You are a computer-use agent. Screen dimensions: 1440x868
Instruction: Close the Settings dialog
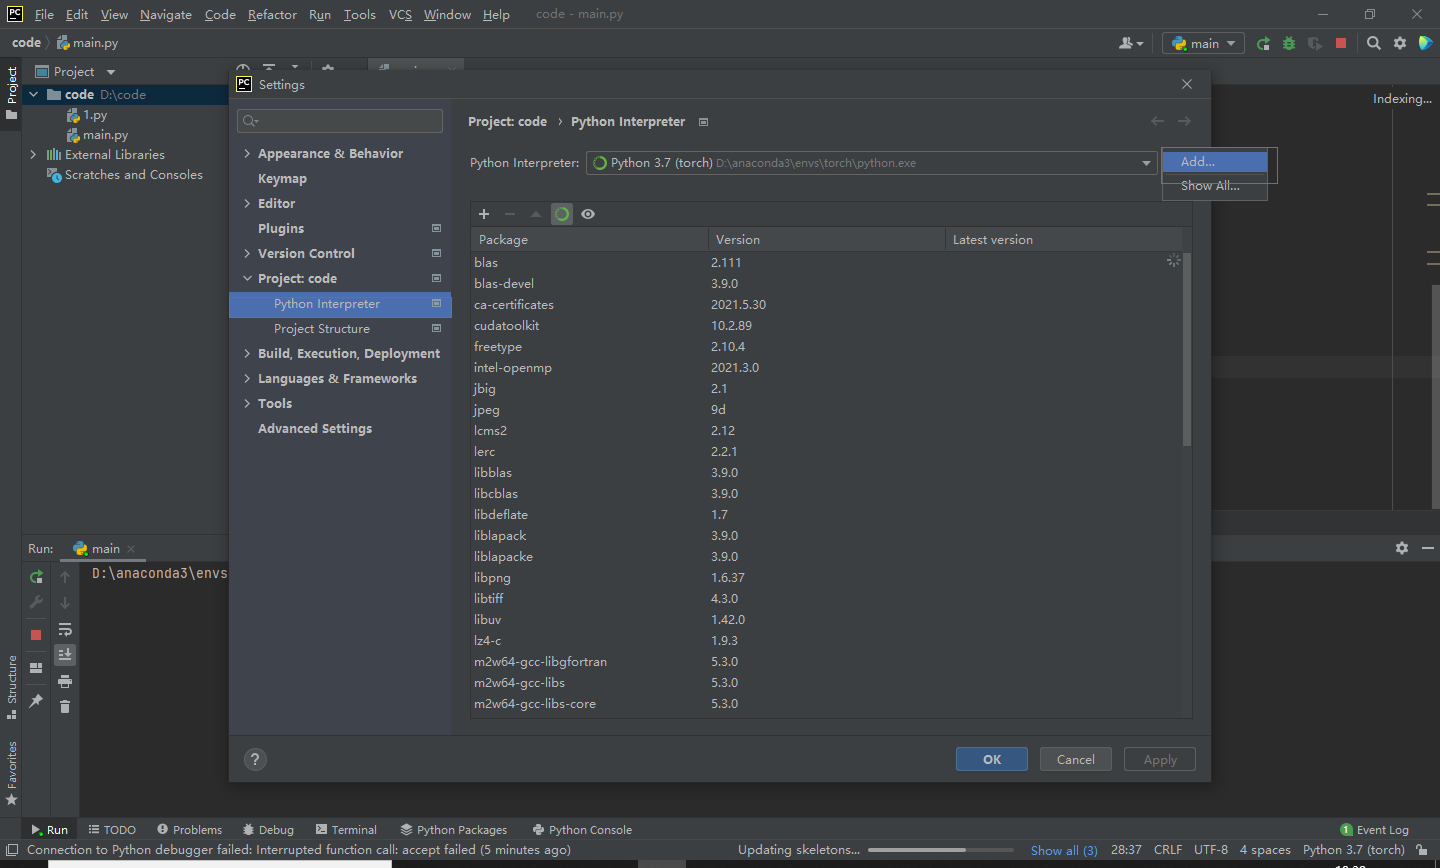[1187, 85]
